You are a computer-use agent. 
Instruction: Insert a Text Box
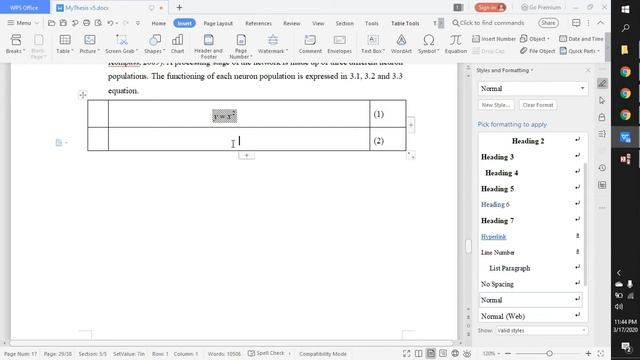point(372,44)
